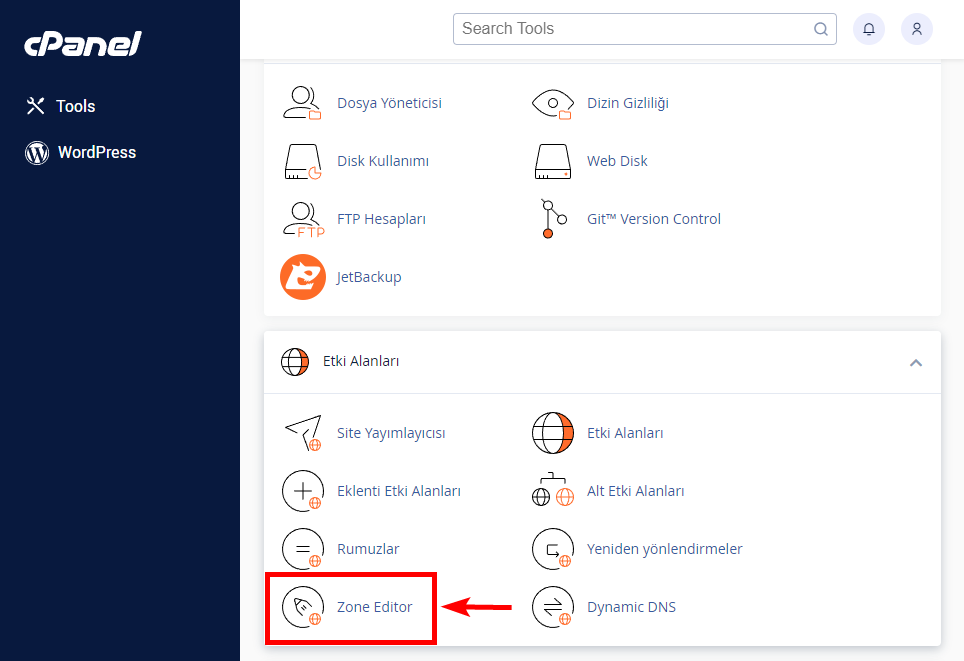Collapse the Etki Alanları section chevron
Viewport: 964px width, 661px height.
point(915,362)
